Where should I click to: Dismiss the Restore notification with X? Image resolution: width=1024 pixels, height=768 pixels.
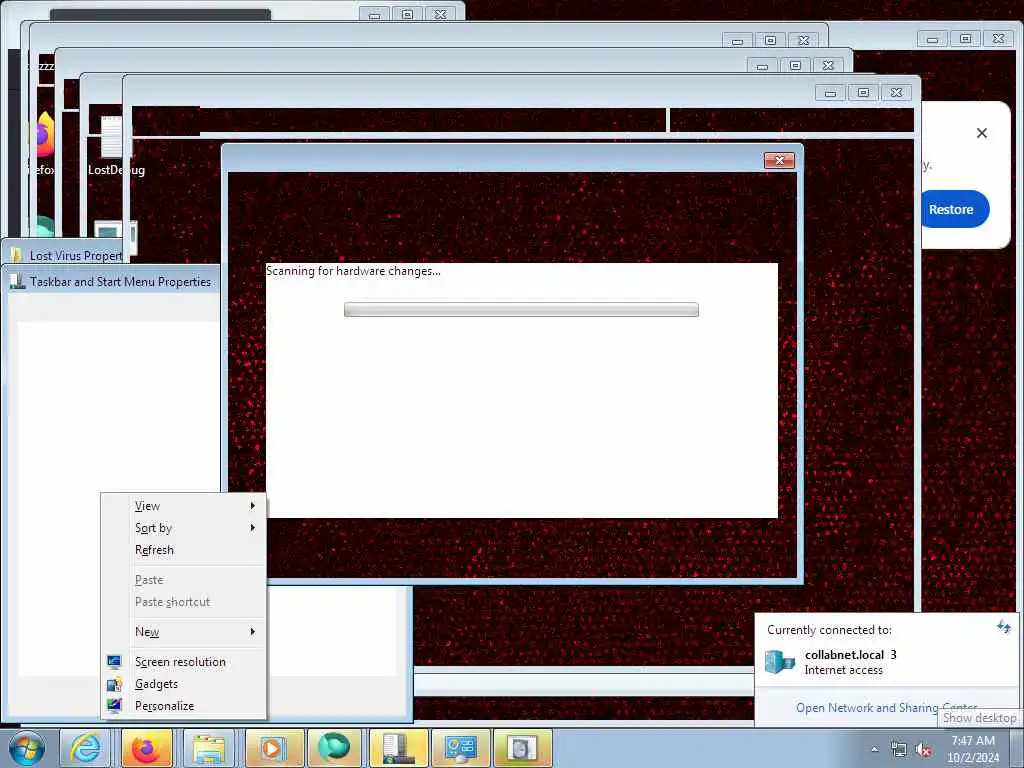pyautogui.click(x=982, y=133)
